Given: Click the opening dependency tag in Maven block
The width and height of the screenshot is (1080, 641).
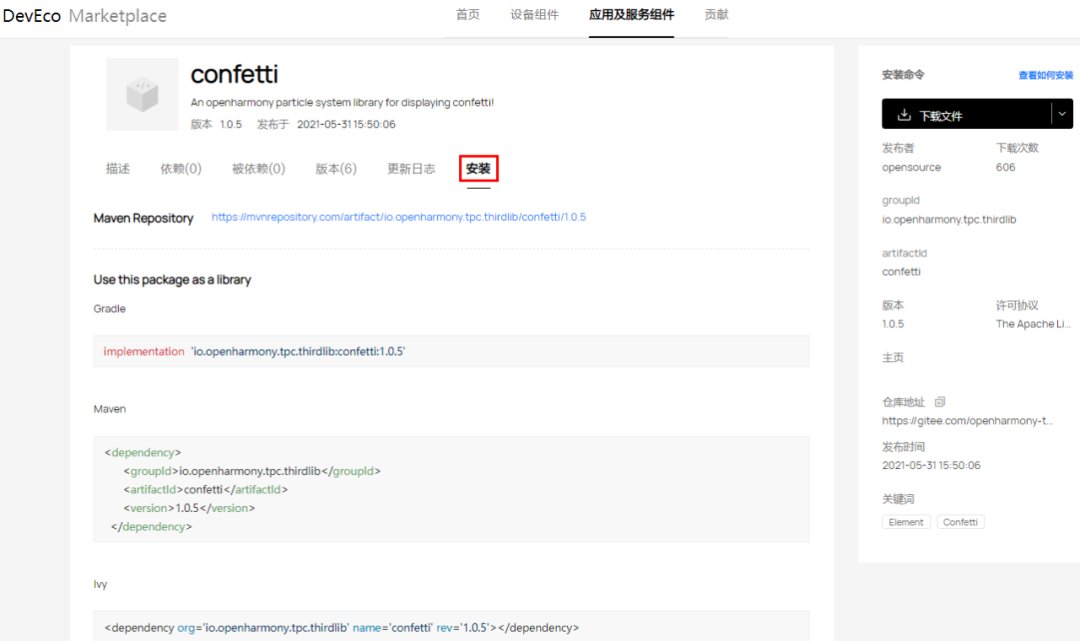Looking at the screenshot, I should coord(143,452).
